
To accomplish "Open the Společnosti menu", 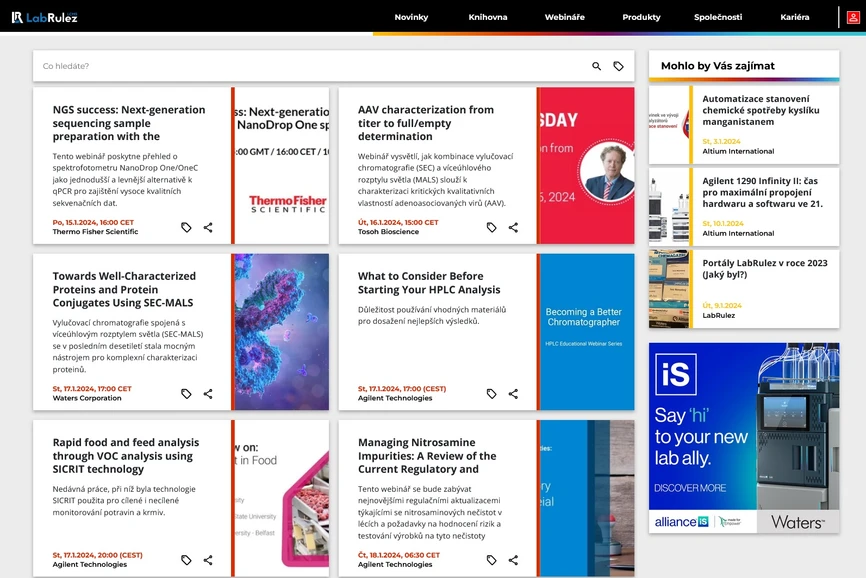I will point(718,17).
